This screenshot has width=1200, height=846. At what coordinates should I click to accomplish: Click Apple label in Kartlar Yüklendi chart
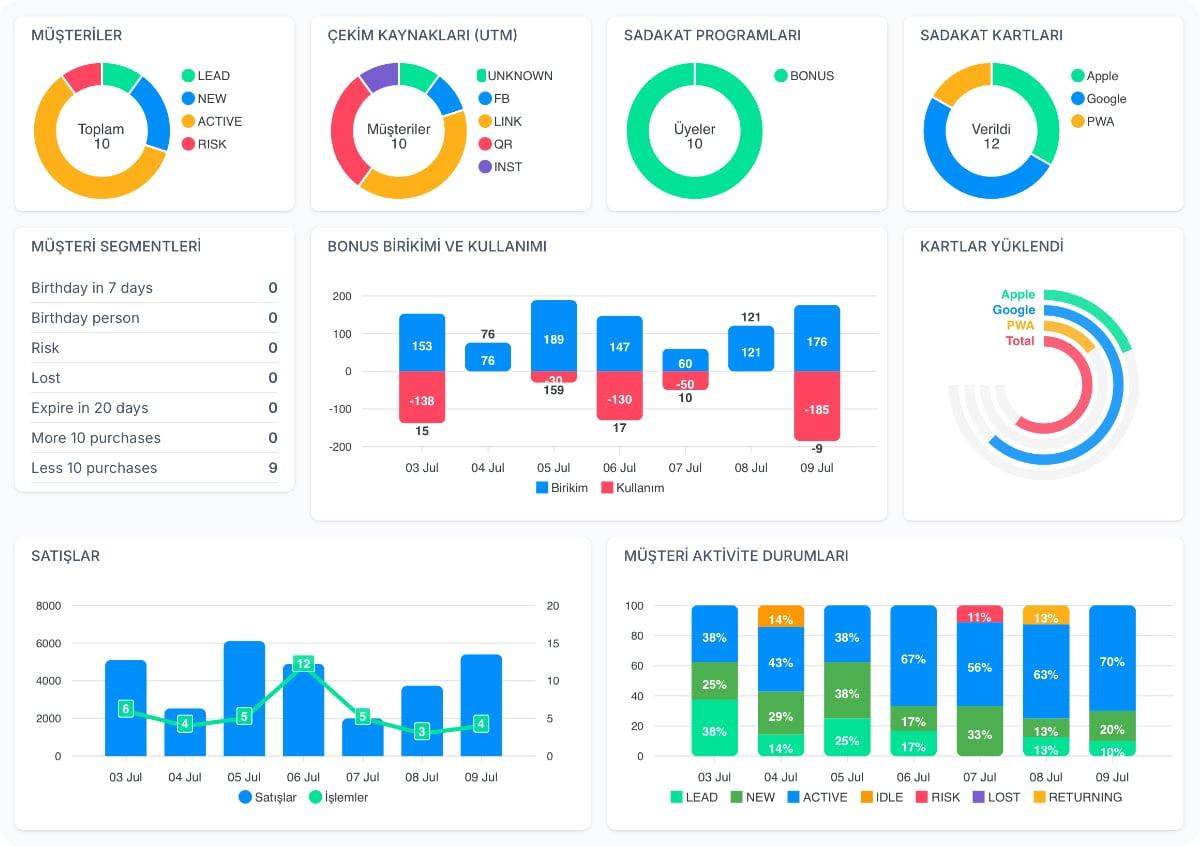click(1018, 295)
